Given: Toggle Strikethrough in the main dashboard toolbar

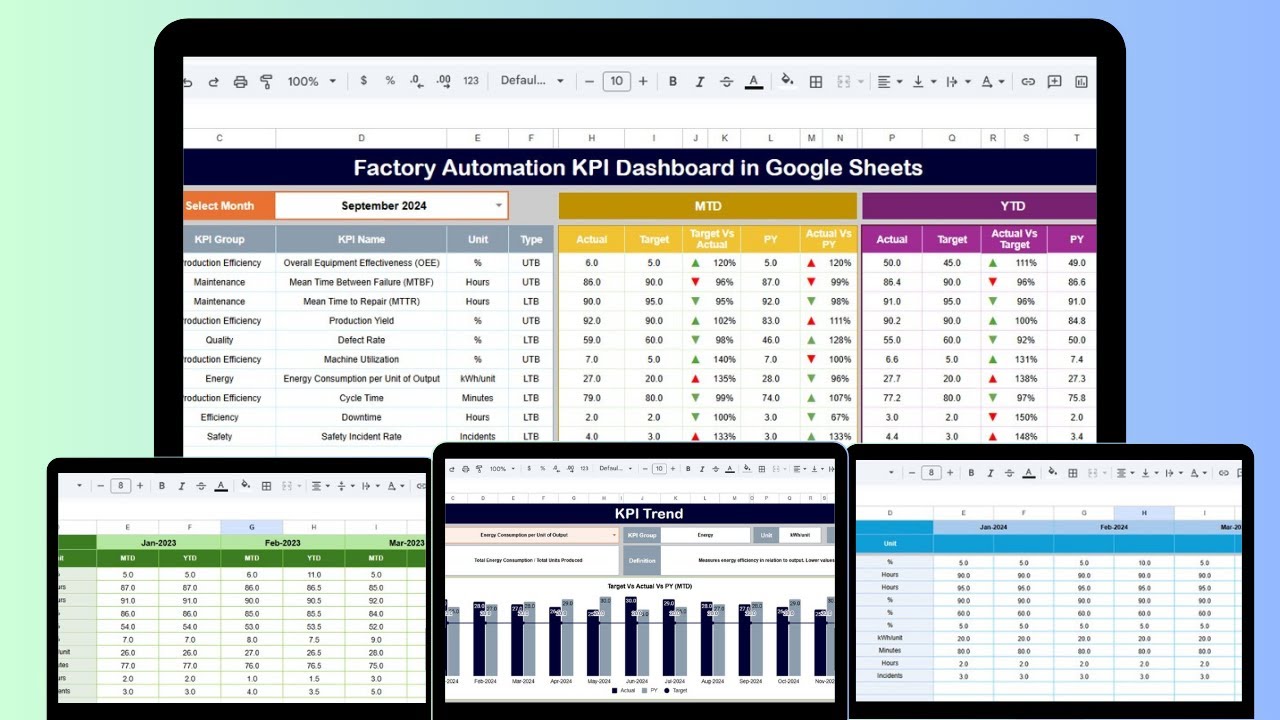Looking at the screenshot, I should (727, 82).
